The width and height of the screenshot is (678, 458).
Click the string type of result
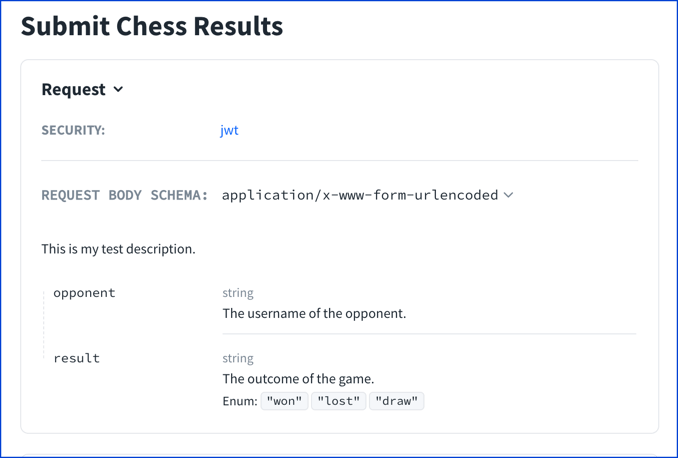[x=238, y=359]
